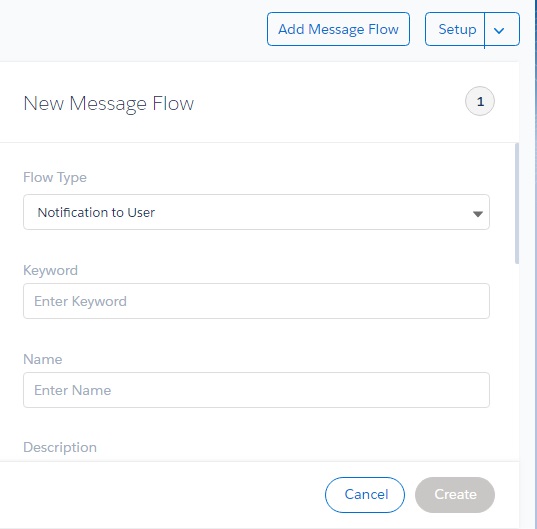537x529 pixels.
Task: Click the Keyword field label
Action: click(x=50, y=270)
